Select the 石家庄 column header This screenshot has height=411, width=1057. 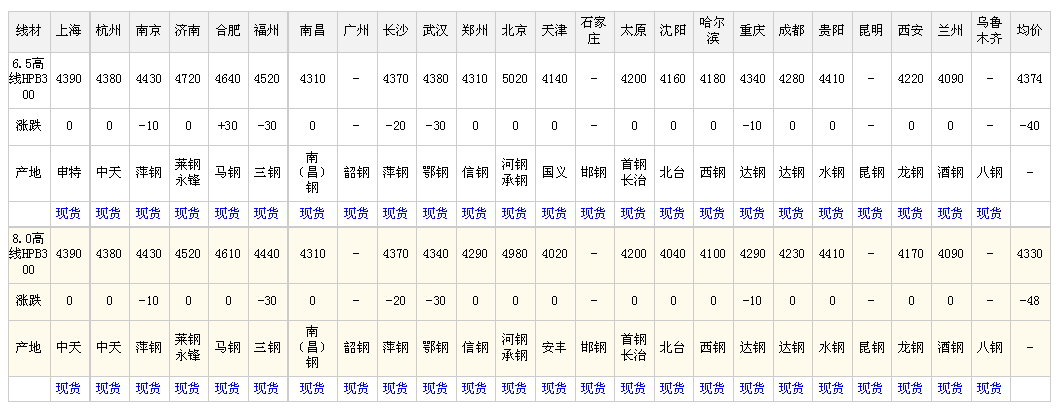tap(593, 30)
